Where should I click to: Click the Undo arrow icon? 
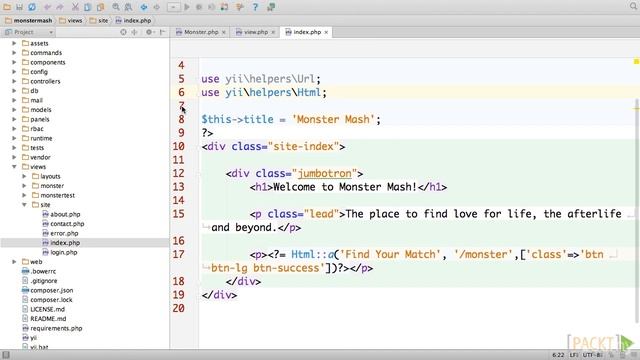point(47,7)
